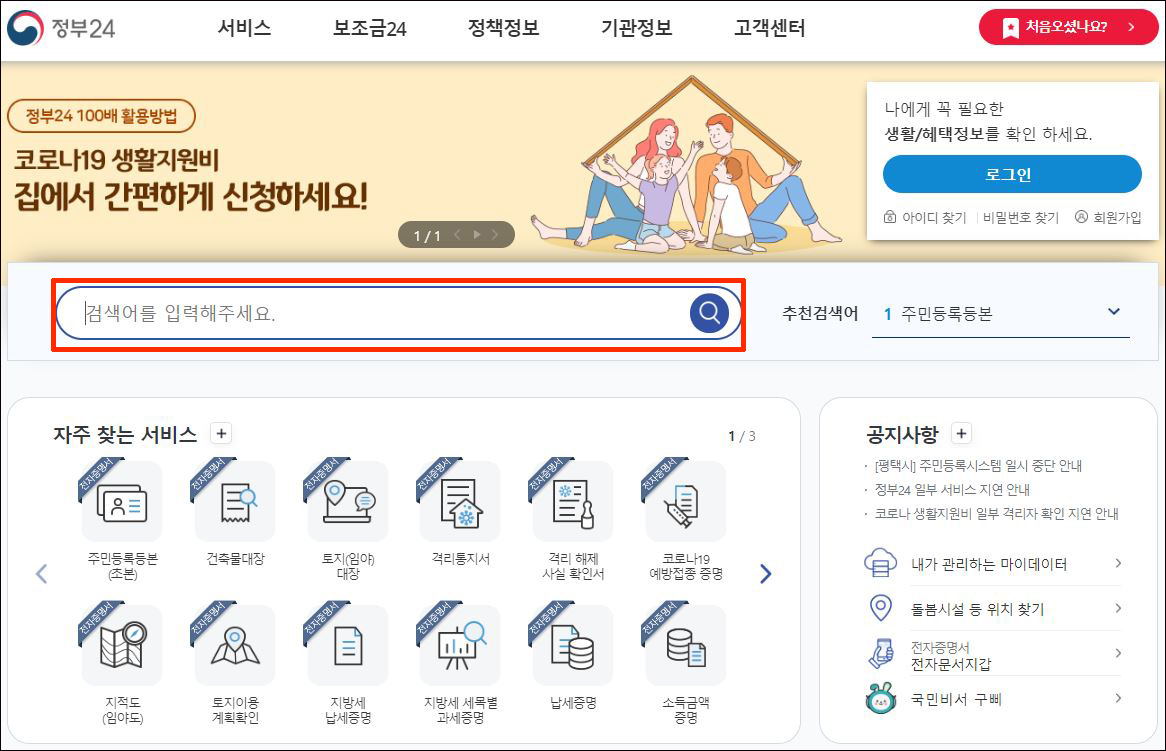Open the 국민비서 구삐 character icon
1166x751 pixels.
tap(882, 700)
